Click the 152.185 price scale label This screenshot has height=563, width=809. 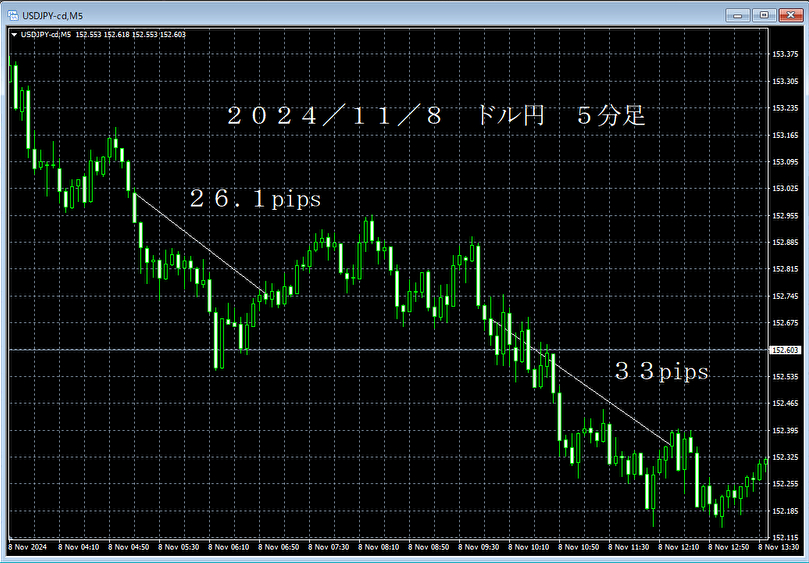pyautogui.click(x=785, y=511)
